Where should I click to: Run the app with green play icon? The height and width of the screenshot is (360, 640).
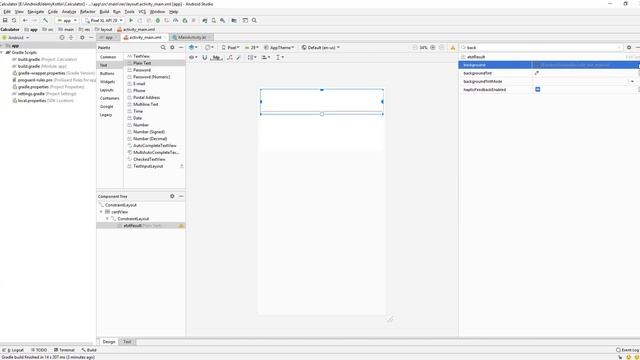tap(131, 20)
